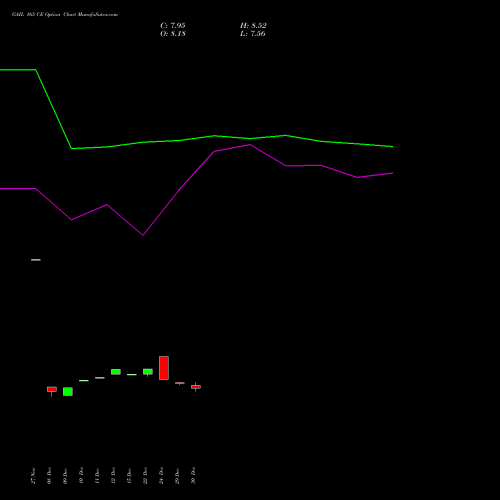Click the tallest red candlestick
The height and width of the screenshot is (500, 500).
coord(164,368)
